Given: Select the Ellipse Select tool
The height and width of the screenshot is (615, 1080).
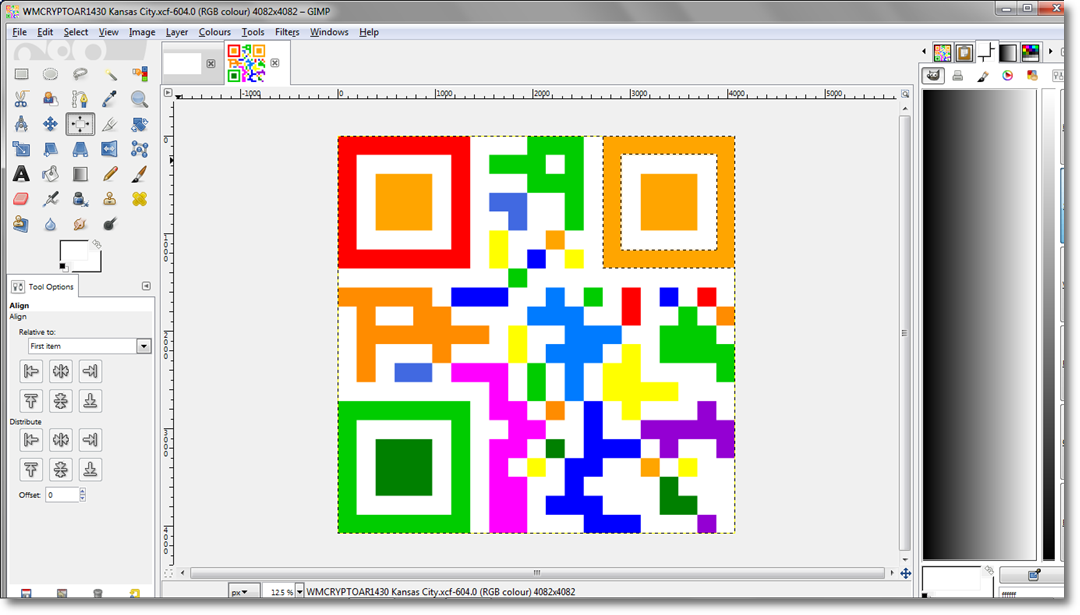Looking at the screenshot, I should 50,74.
